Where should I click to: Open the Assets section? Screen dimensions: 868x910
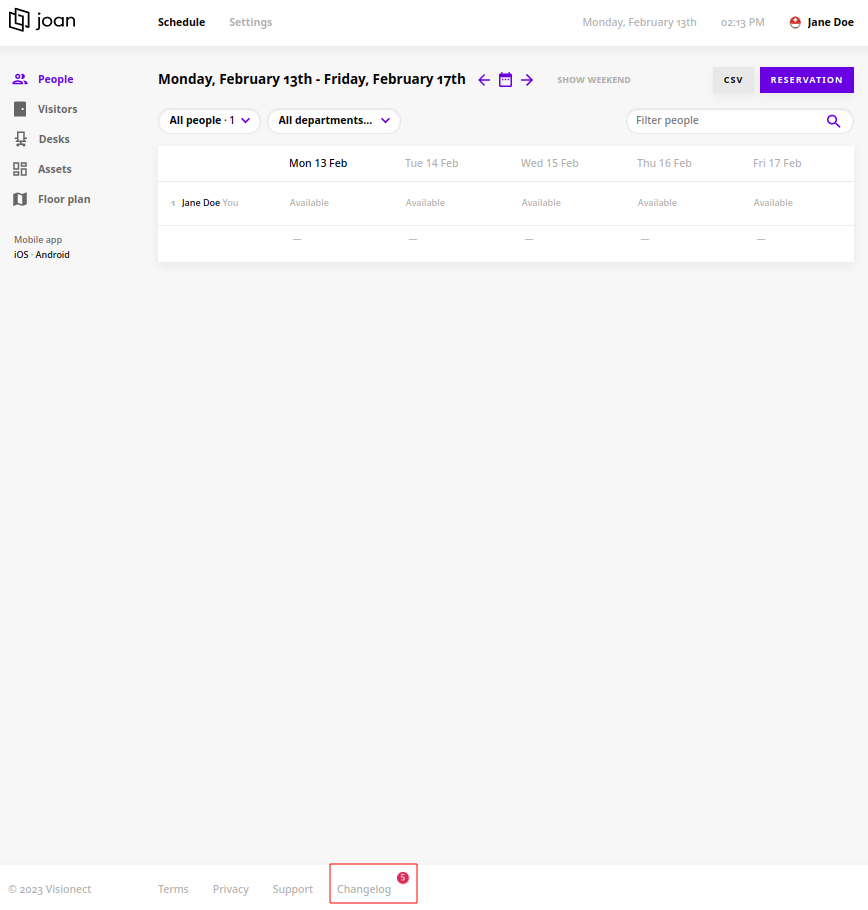pos(42,169)
